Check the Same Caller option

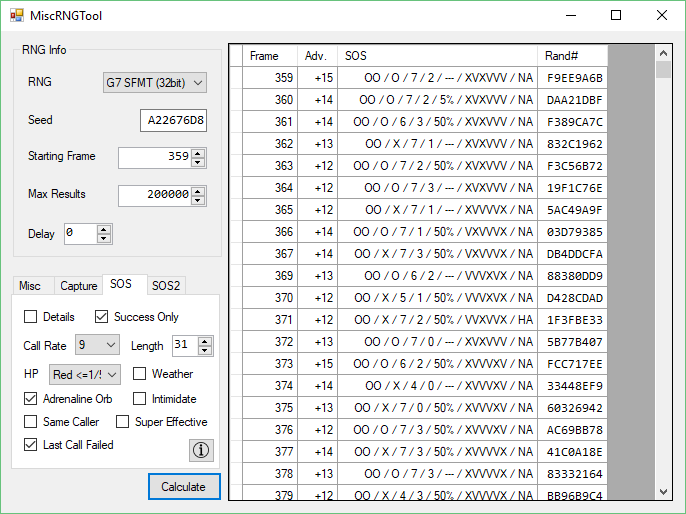coord(31,422)
